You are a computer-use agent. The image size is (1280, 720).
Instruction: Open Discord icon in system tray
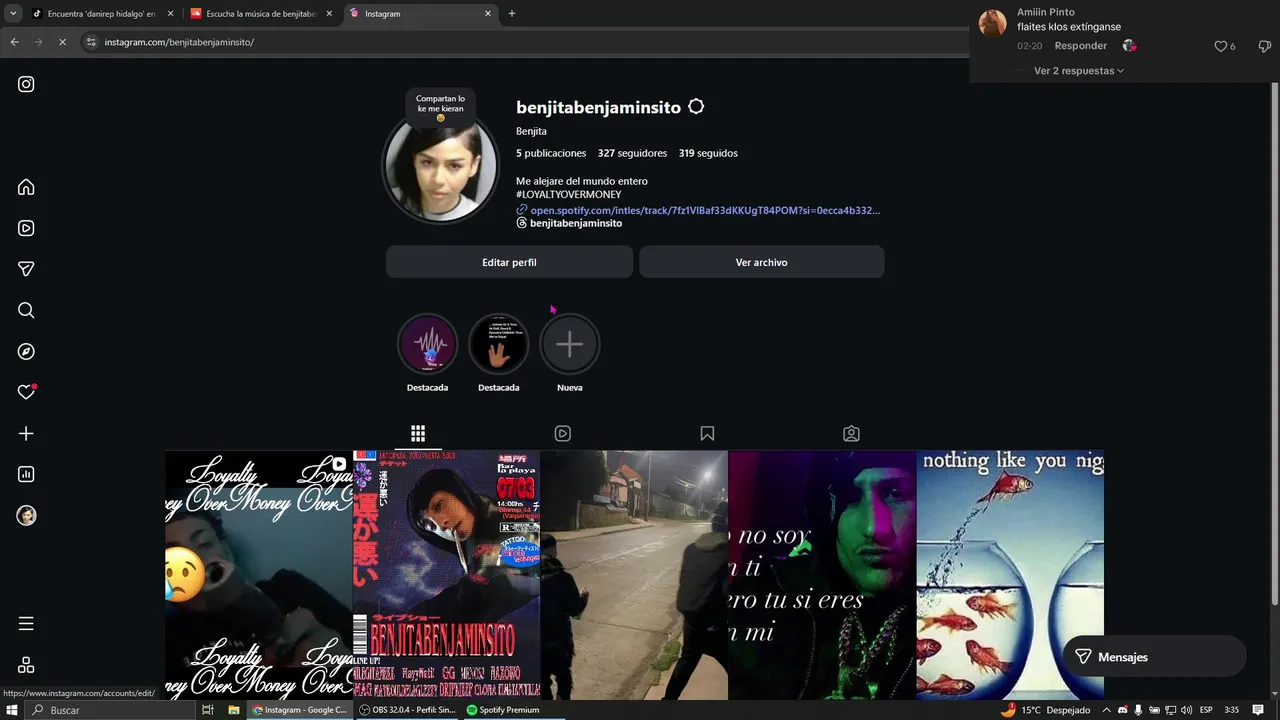[1122, 710]
